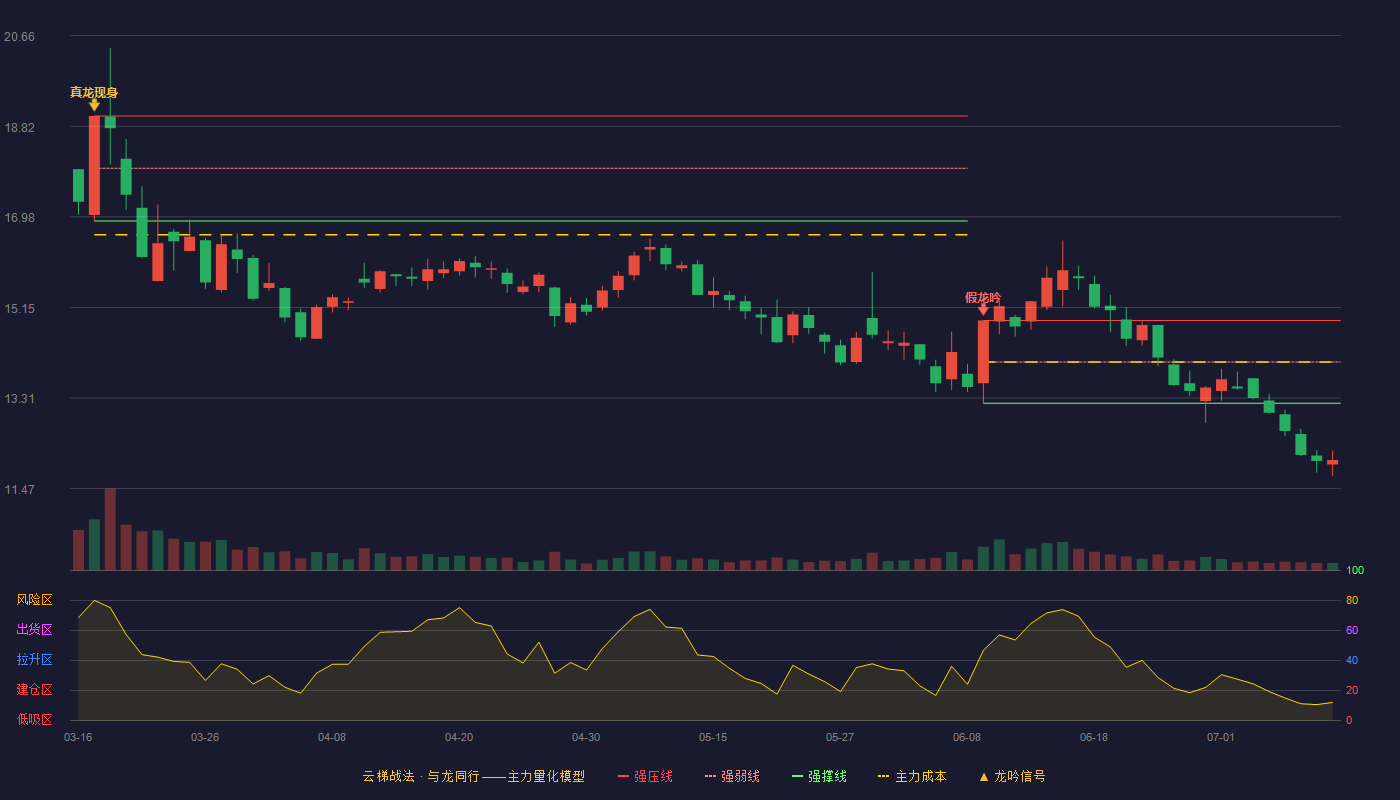Click the 18.82 price axis label

19,128
